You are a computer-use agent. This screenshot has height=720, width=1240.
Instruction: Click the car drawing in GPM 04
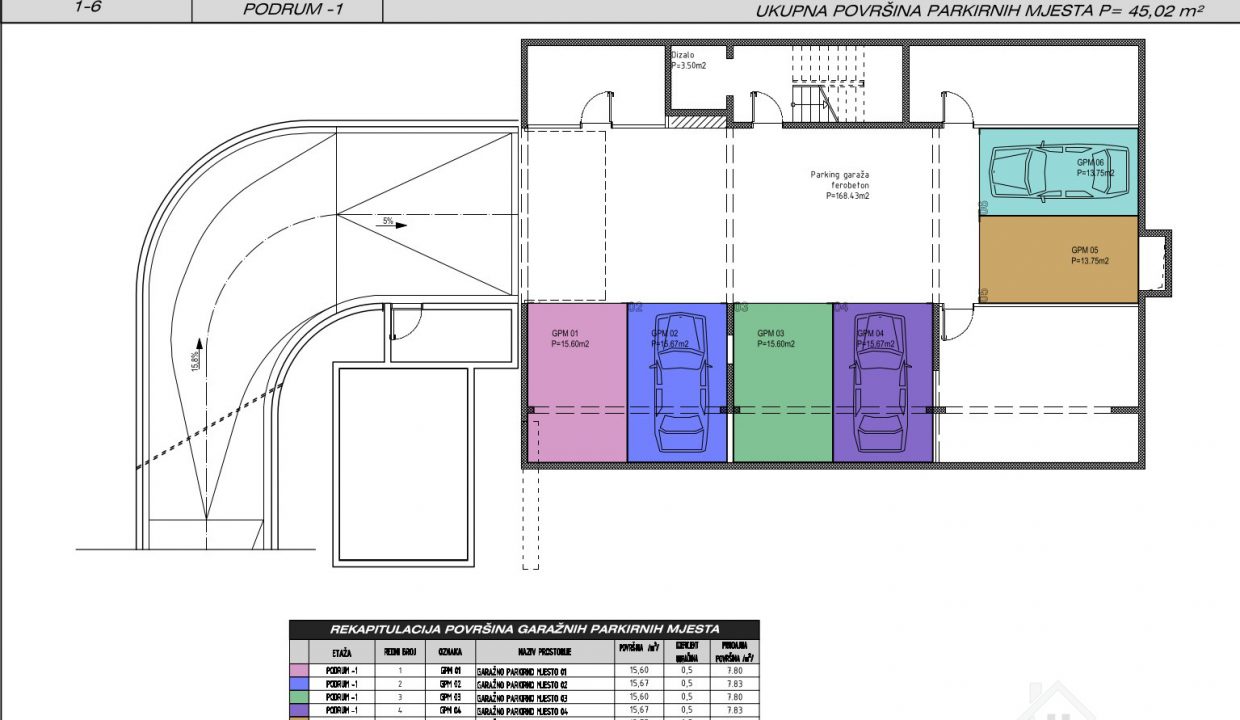click(883, 384)
